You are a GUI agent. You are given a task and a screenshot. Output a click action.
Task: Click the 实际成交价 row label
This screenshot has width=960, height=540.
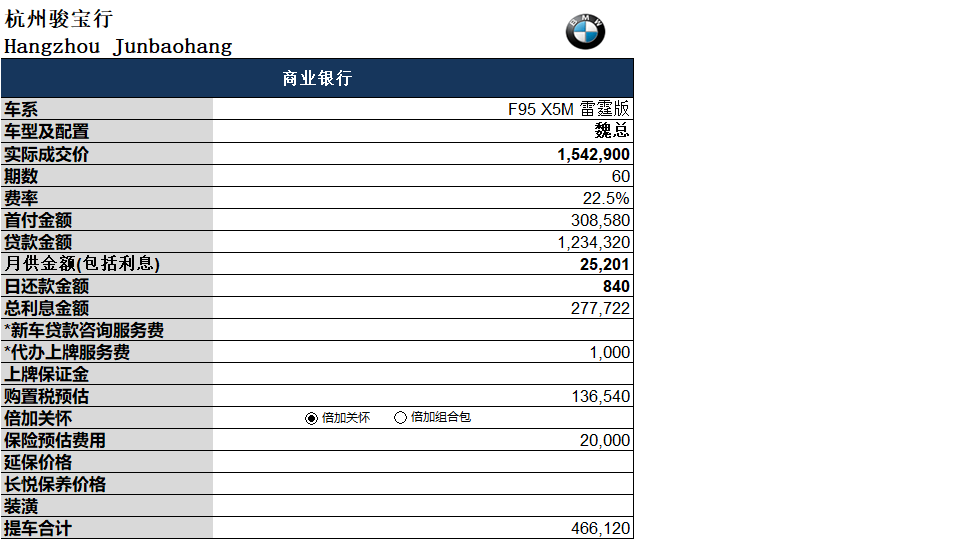[47, 154]
